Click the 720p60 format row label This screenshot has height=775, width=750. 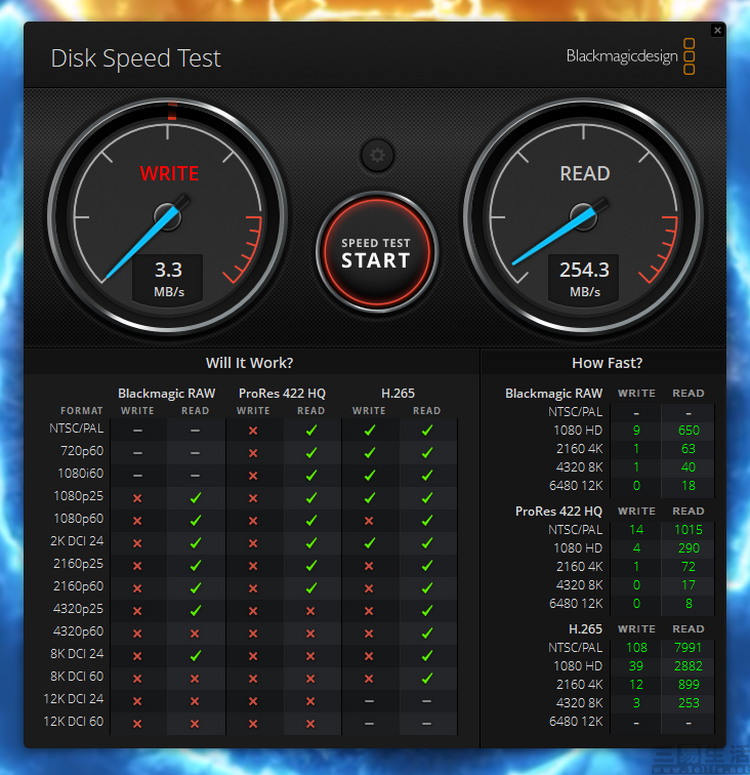coord(82,451)
